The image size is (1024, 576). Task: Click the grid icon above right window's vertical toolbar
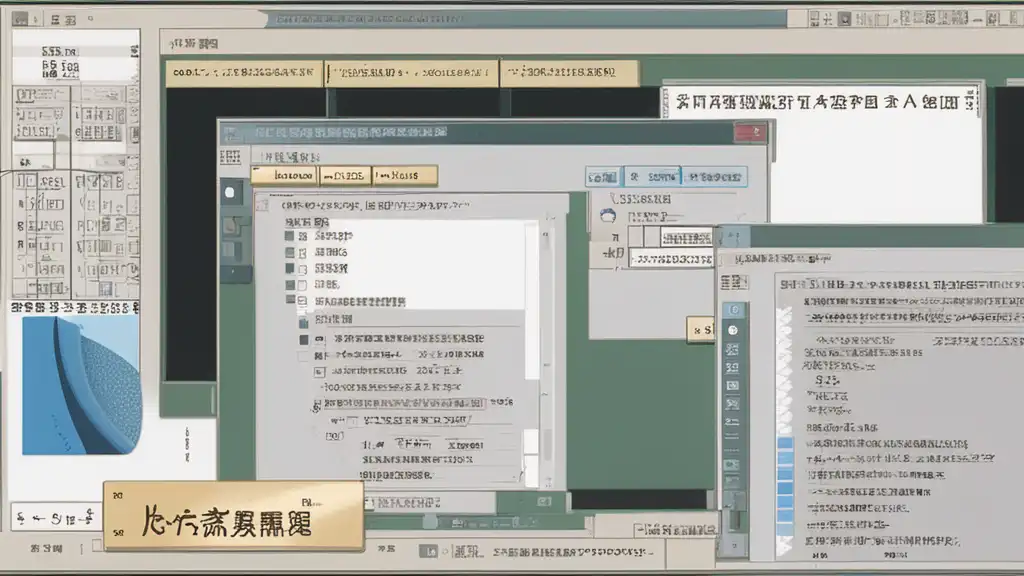(x=733, y=282)
